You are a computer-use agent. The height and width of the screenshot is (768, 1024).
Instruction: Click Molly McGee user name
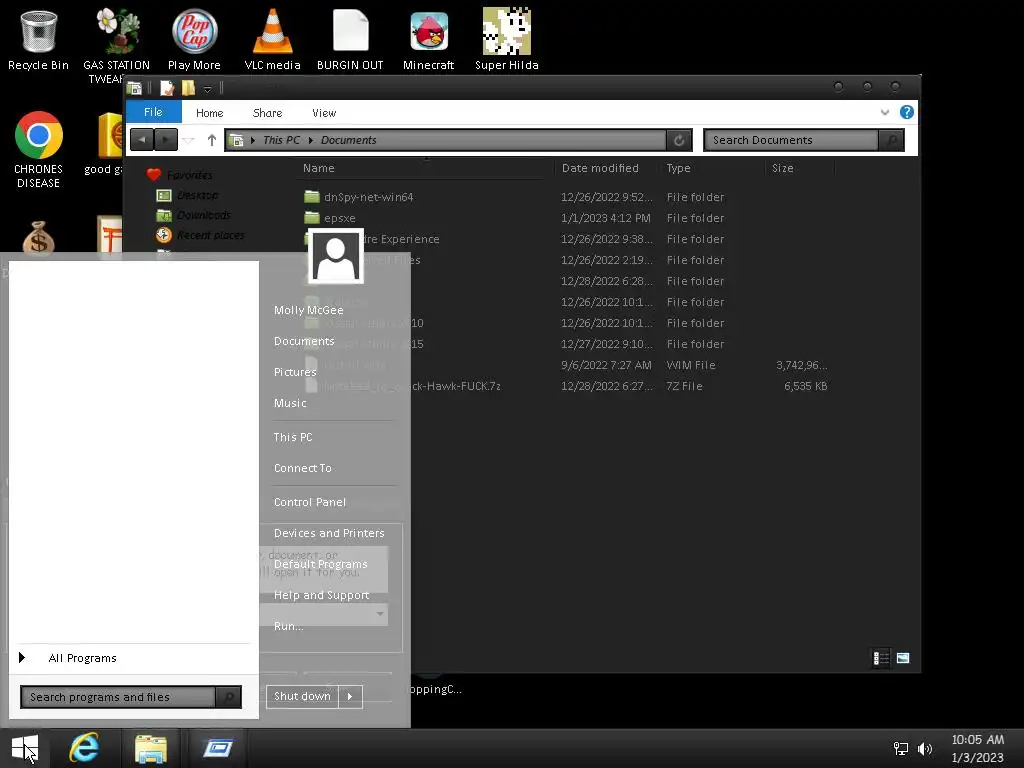point(308,310)
